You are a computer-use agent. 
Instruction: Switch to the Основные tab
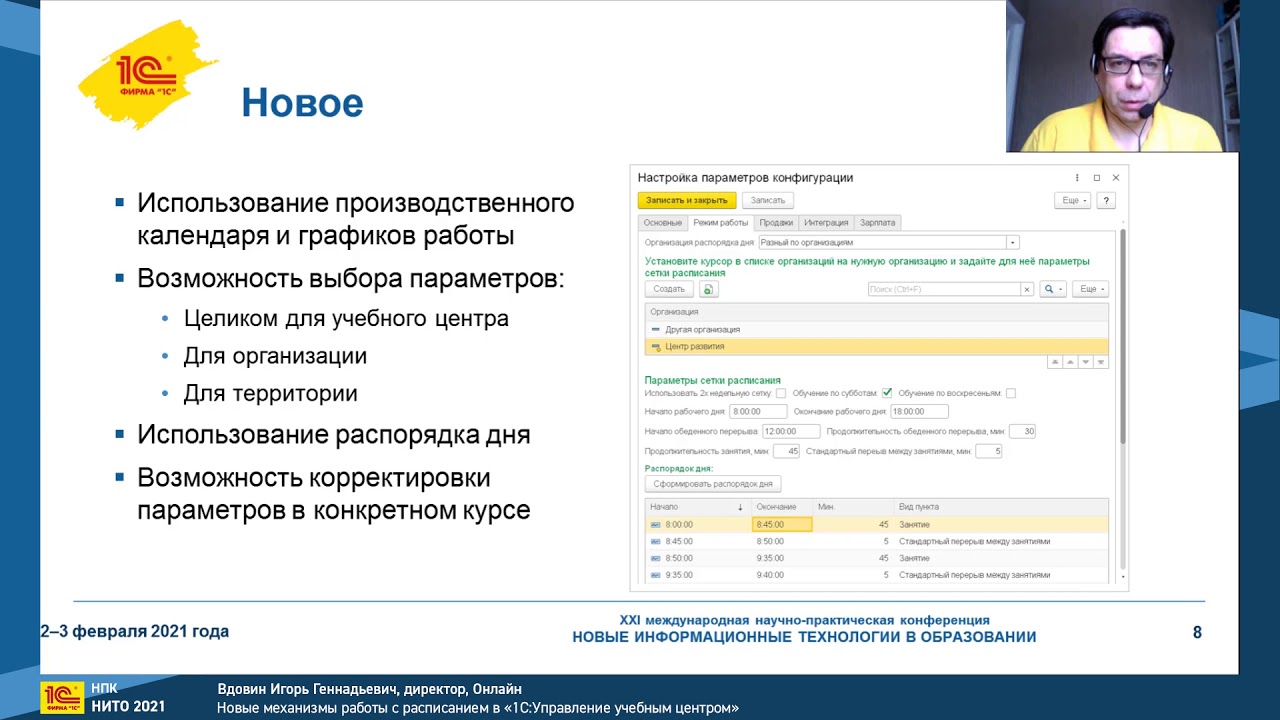pyautogui.click(x=662, y=222)
